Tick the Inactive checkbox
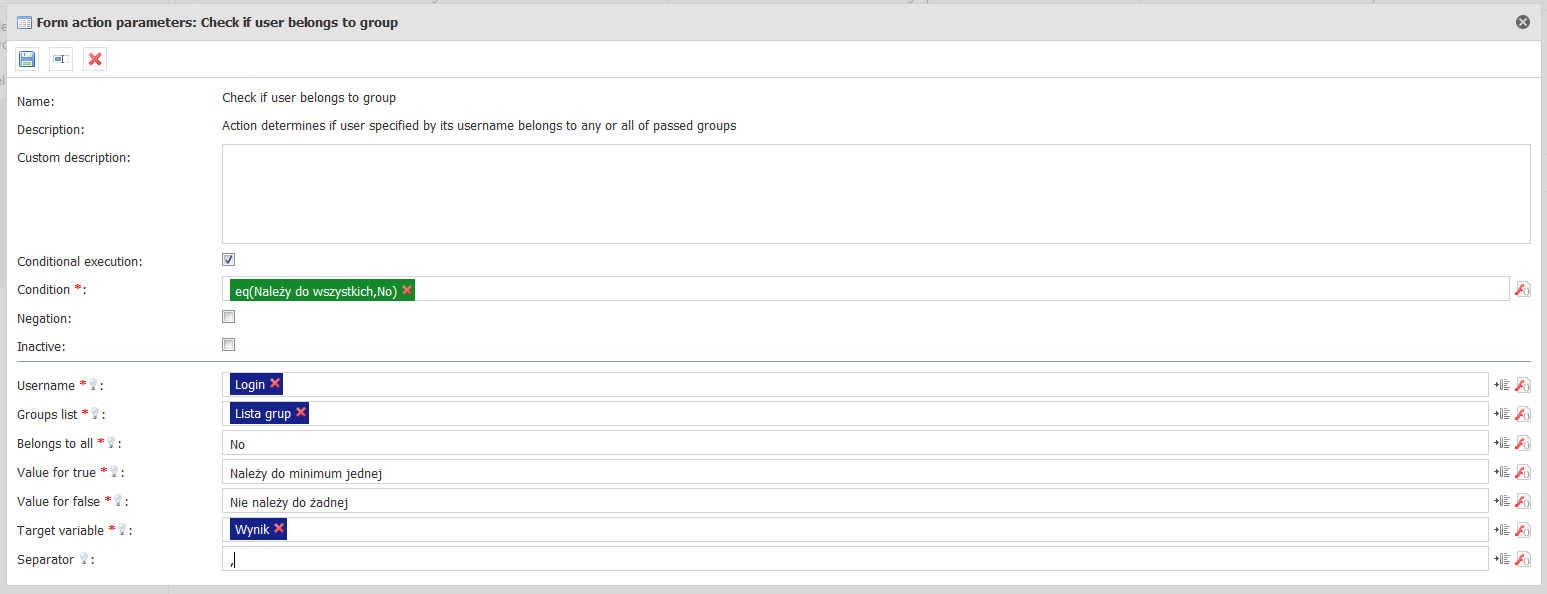 [x=229, y=345]
